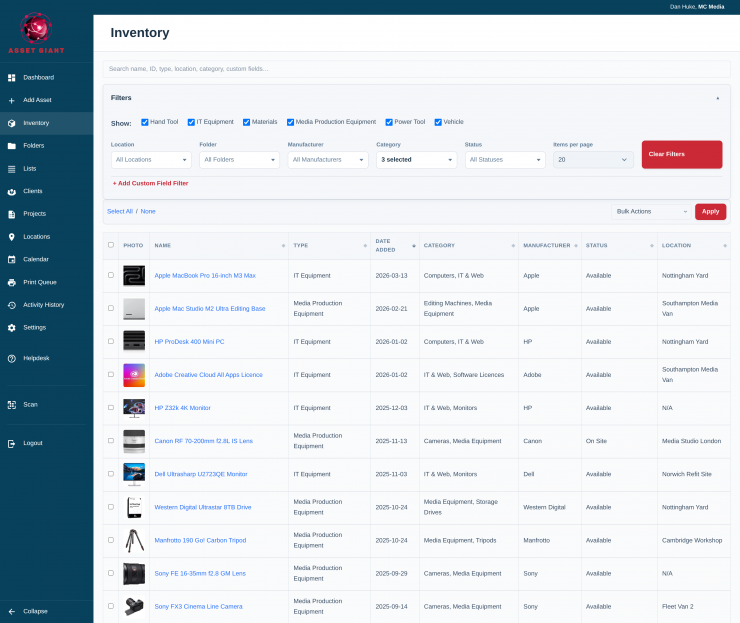The image size is (740, 623).
Task: Click the Lists icon in sidebar
Action: pos(12,168)
